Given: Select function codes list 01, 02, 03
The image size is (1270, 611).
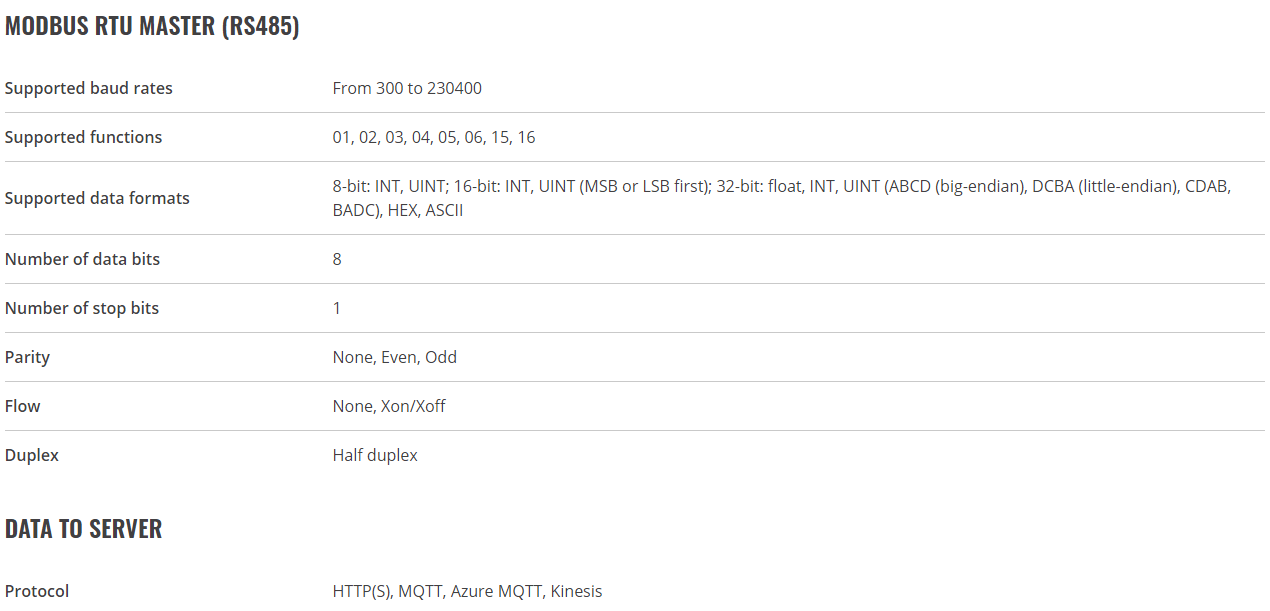Looking at the screenshot, I should tap(434, 137).
